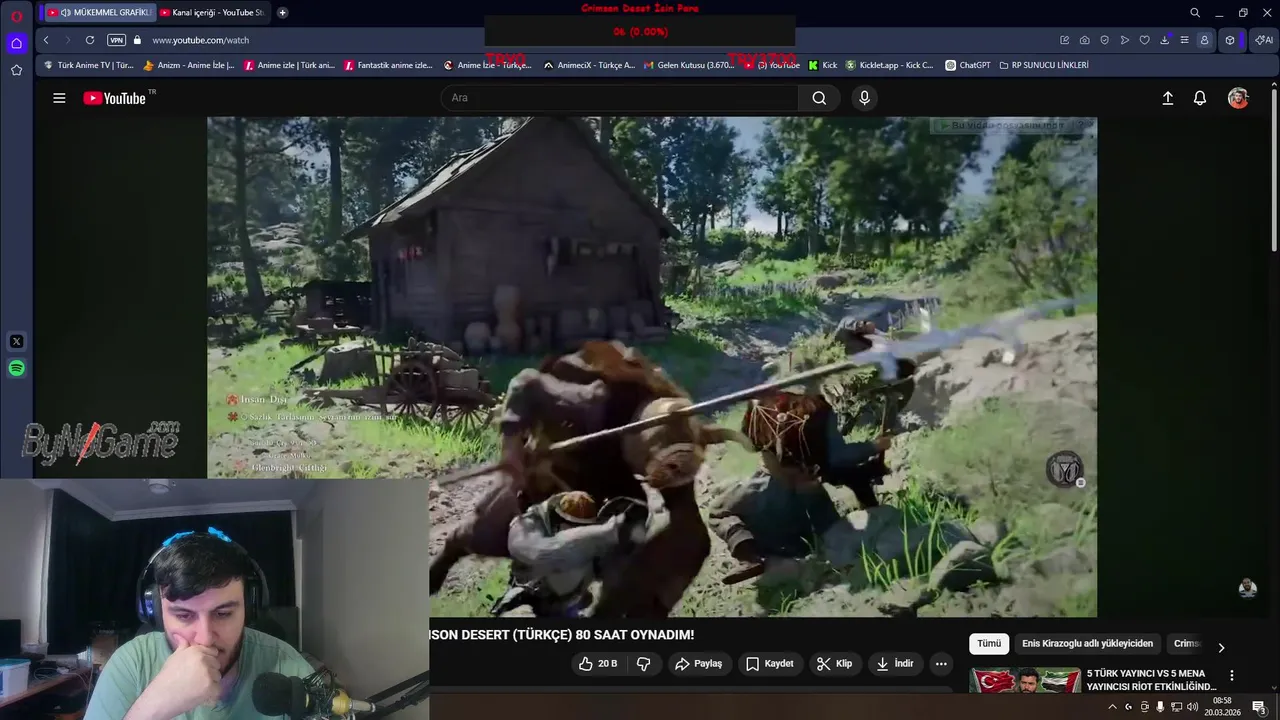Dislike the video
1280x720 pixels.
tap(644, 663)
